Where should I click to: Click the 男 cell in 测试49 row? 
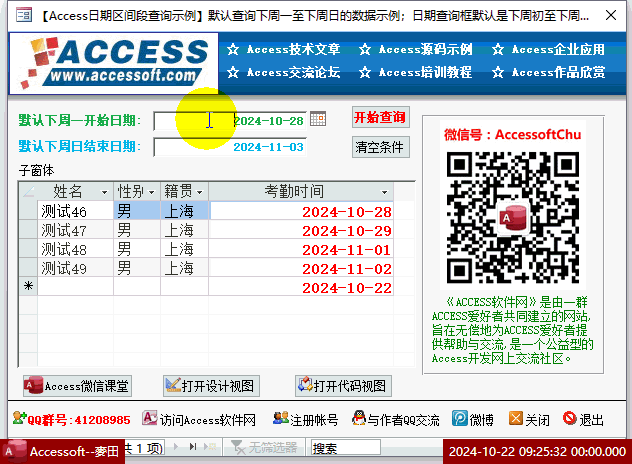(x=137, y=268)
